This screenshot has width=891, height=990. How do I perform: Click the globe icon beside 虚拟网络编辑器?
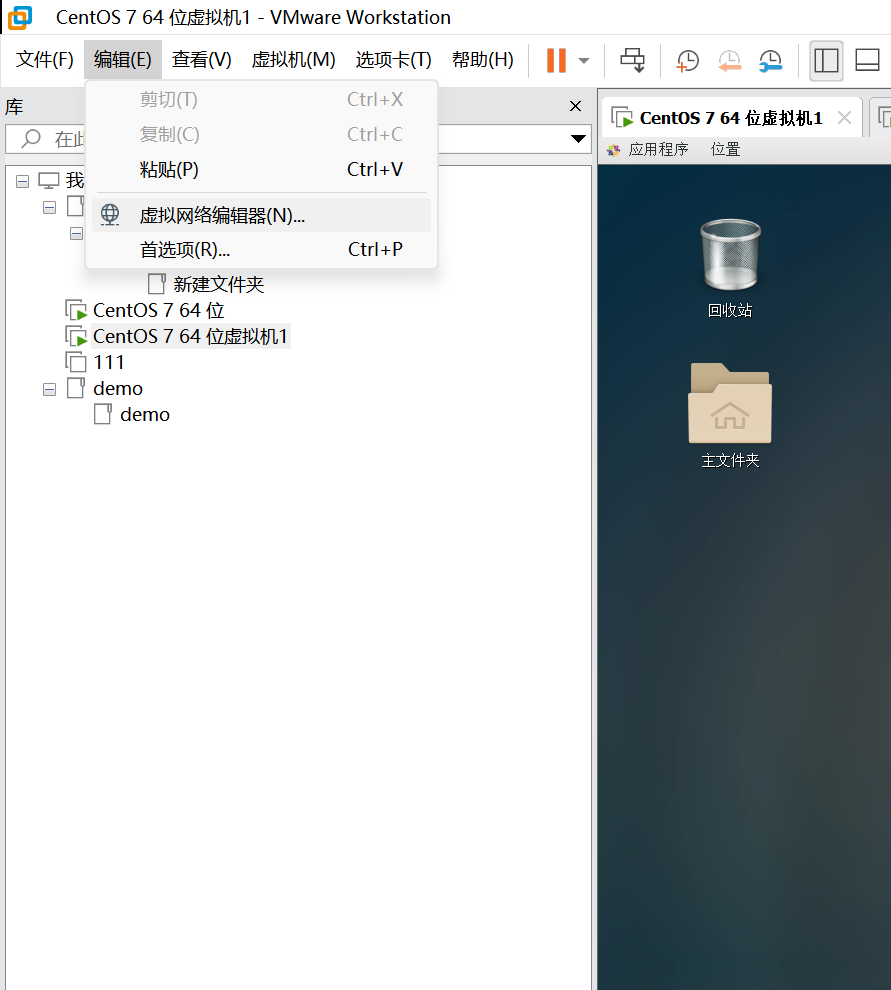110,215
